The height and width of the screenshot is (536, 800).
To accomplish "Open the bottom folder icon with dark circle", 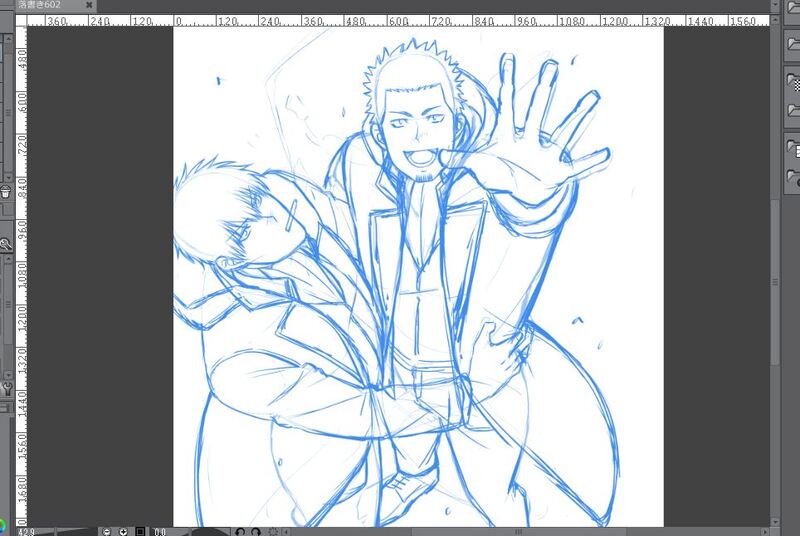I will pyautogui.click(x=793, y=178).
